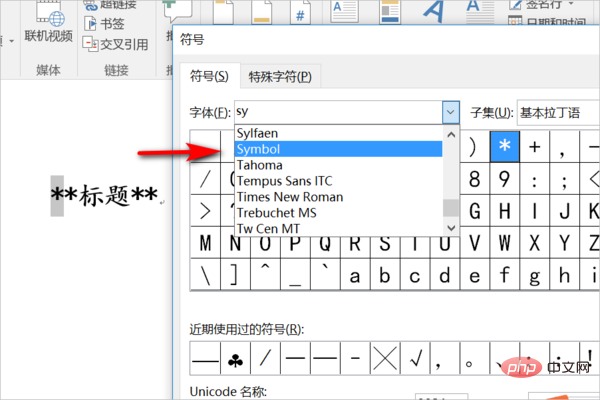Click the highlighted asterisk symbol cell
Image resolution: width=600 pixels, height=400 pixels.
[x=505, y=147]
